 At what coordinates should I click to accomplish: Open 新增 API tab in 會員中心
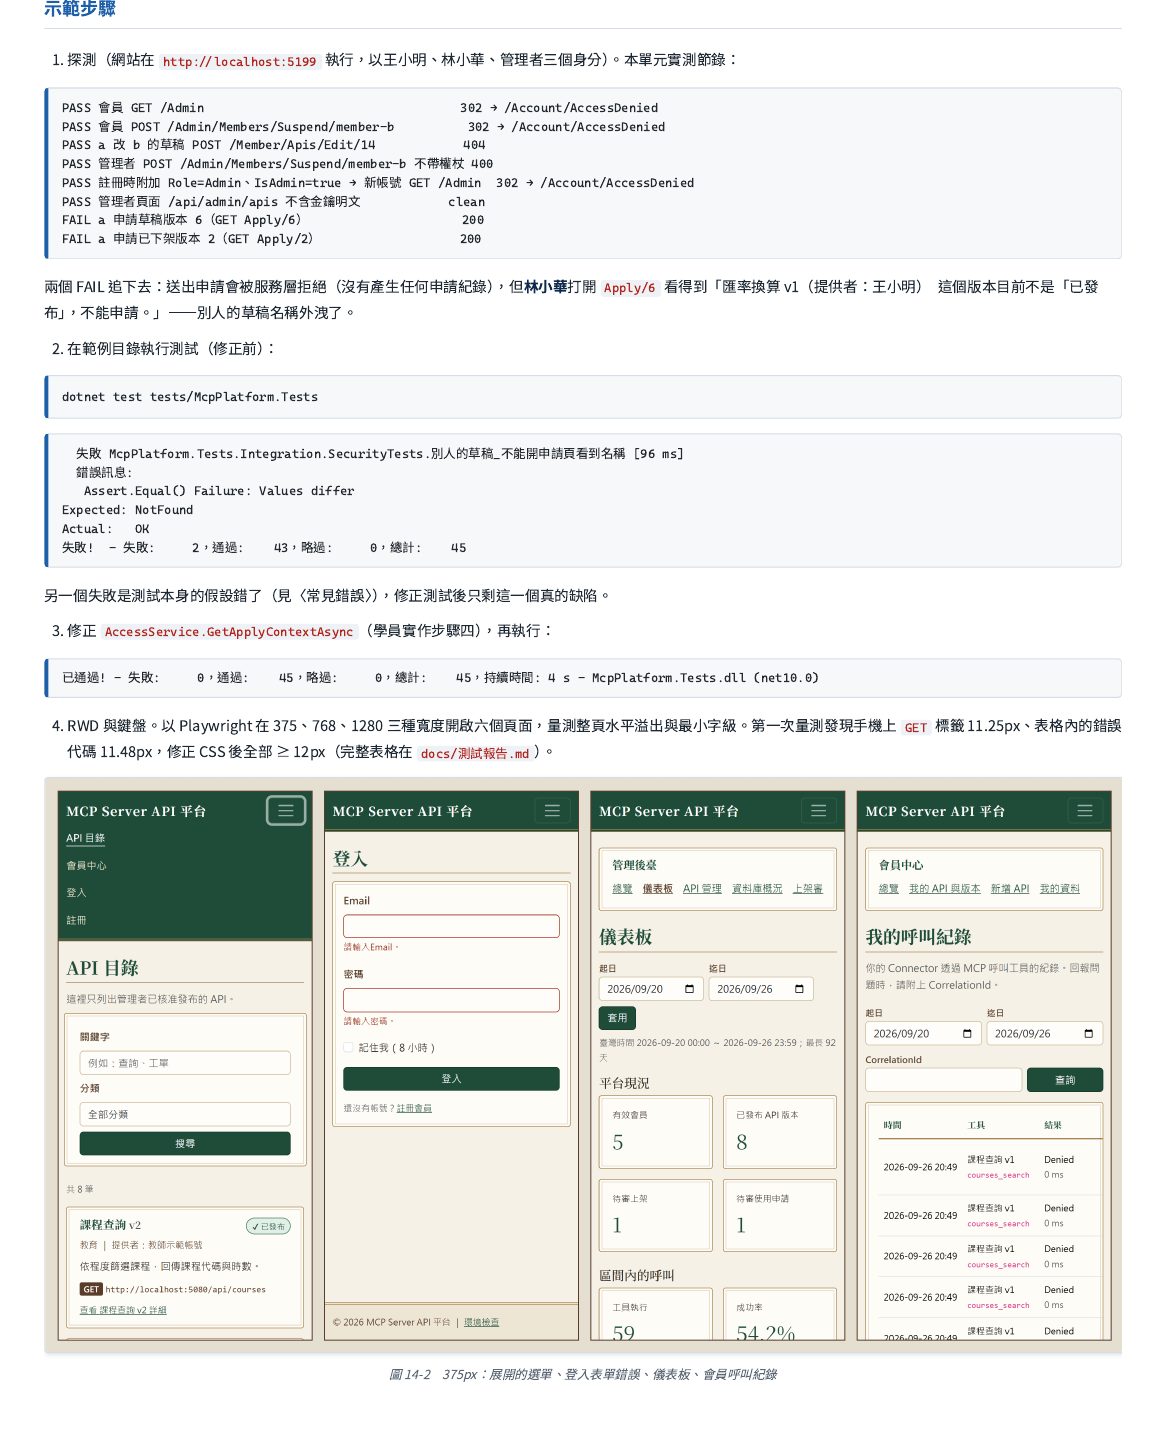click(1010, 888)
